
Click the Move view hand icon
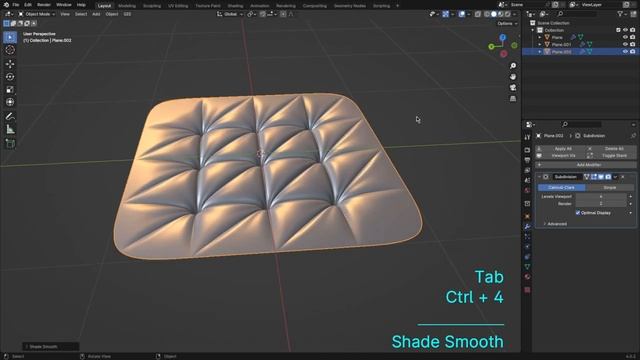click(x=513, y=77)
